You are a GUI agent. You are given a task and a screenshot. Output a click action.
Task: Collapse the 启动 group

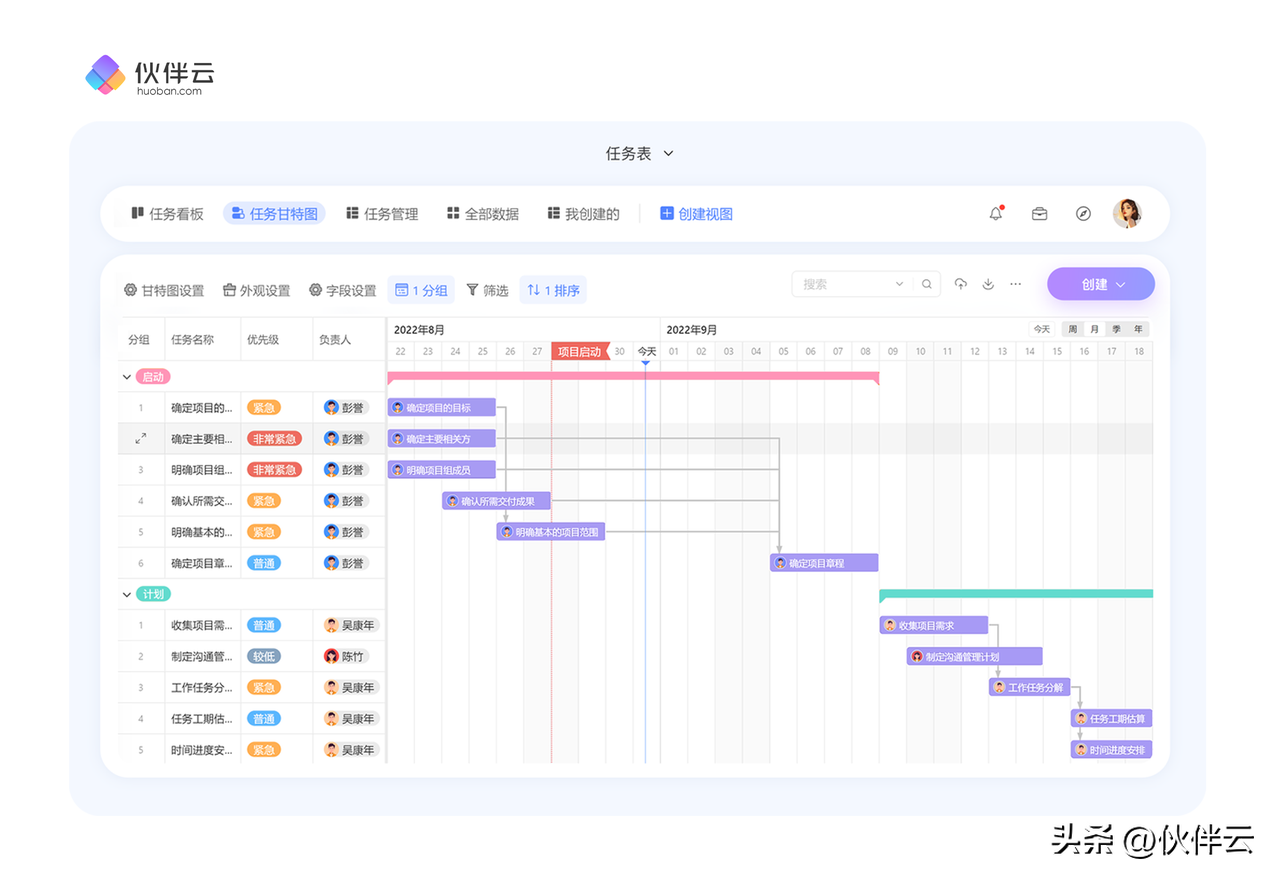(127, 377)
